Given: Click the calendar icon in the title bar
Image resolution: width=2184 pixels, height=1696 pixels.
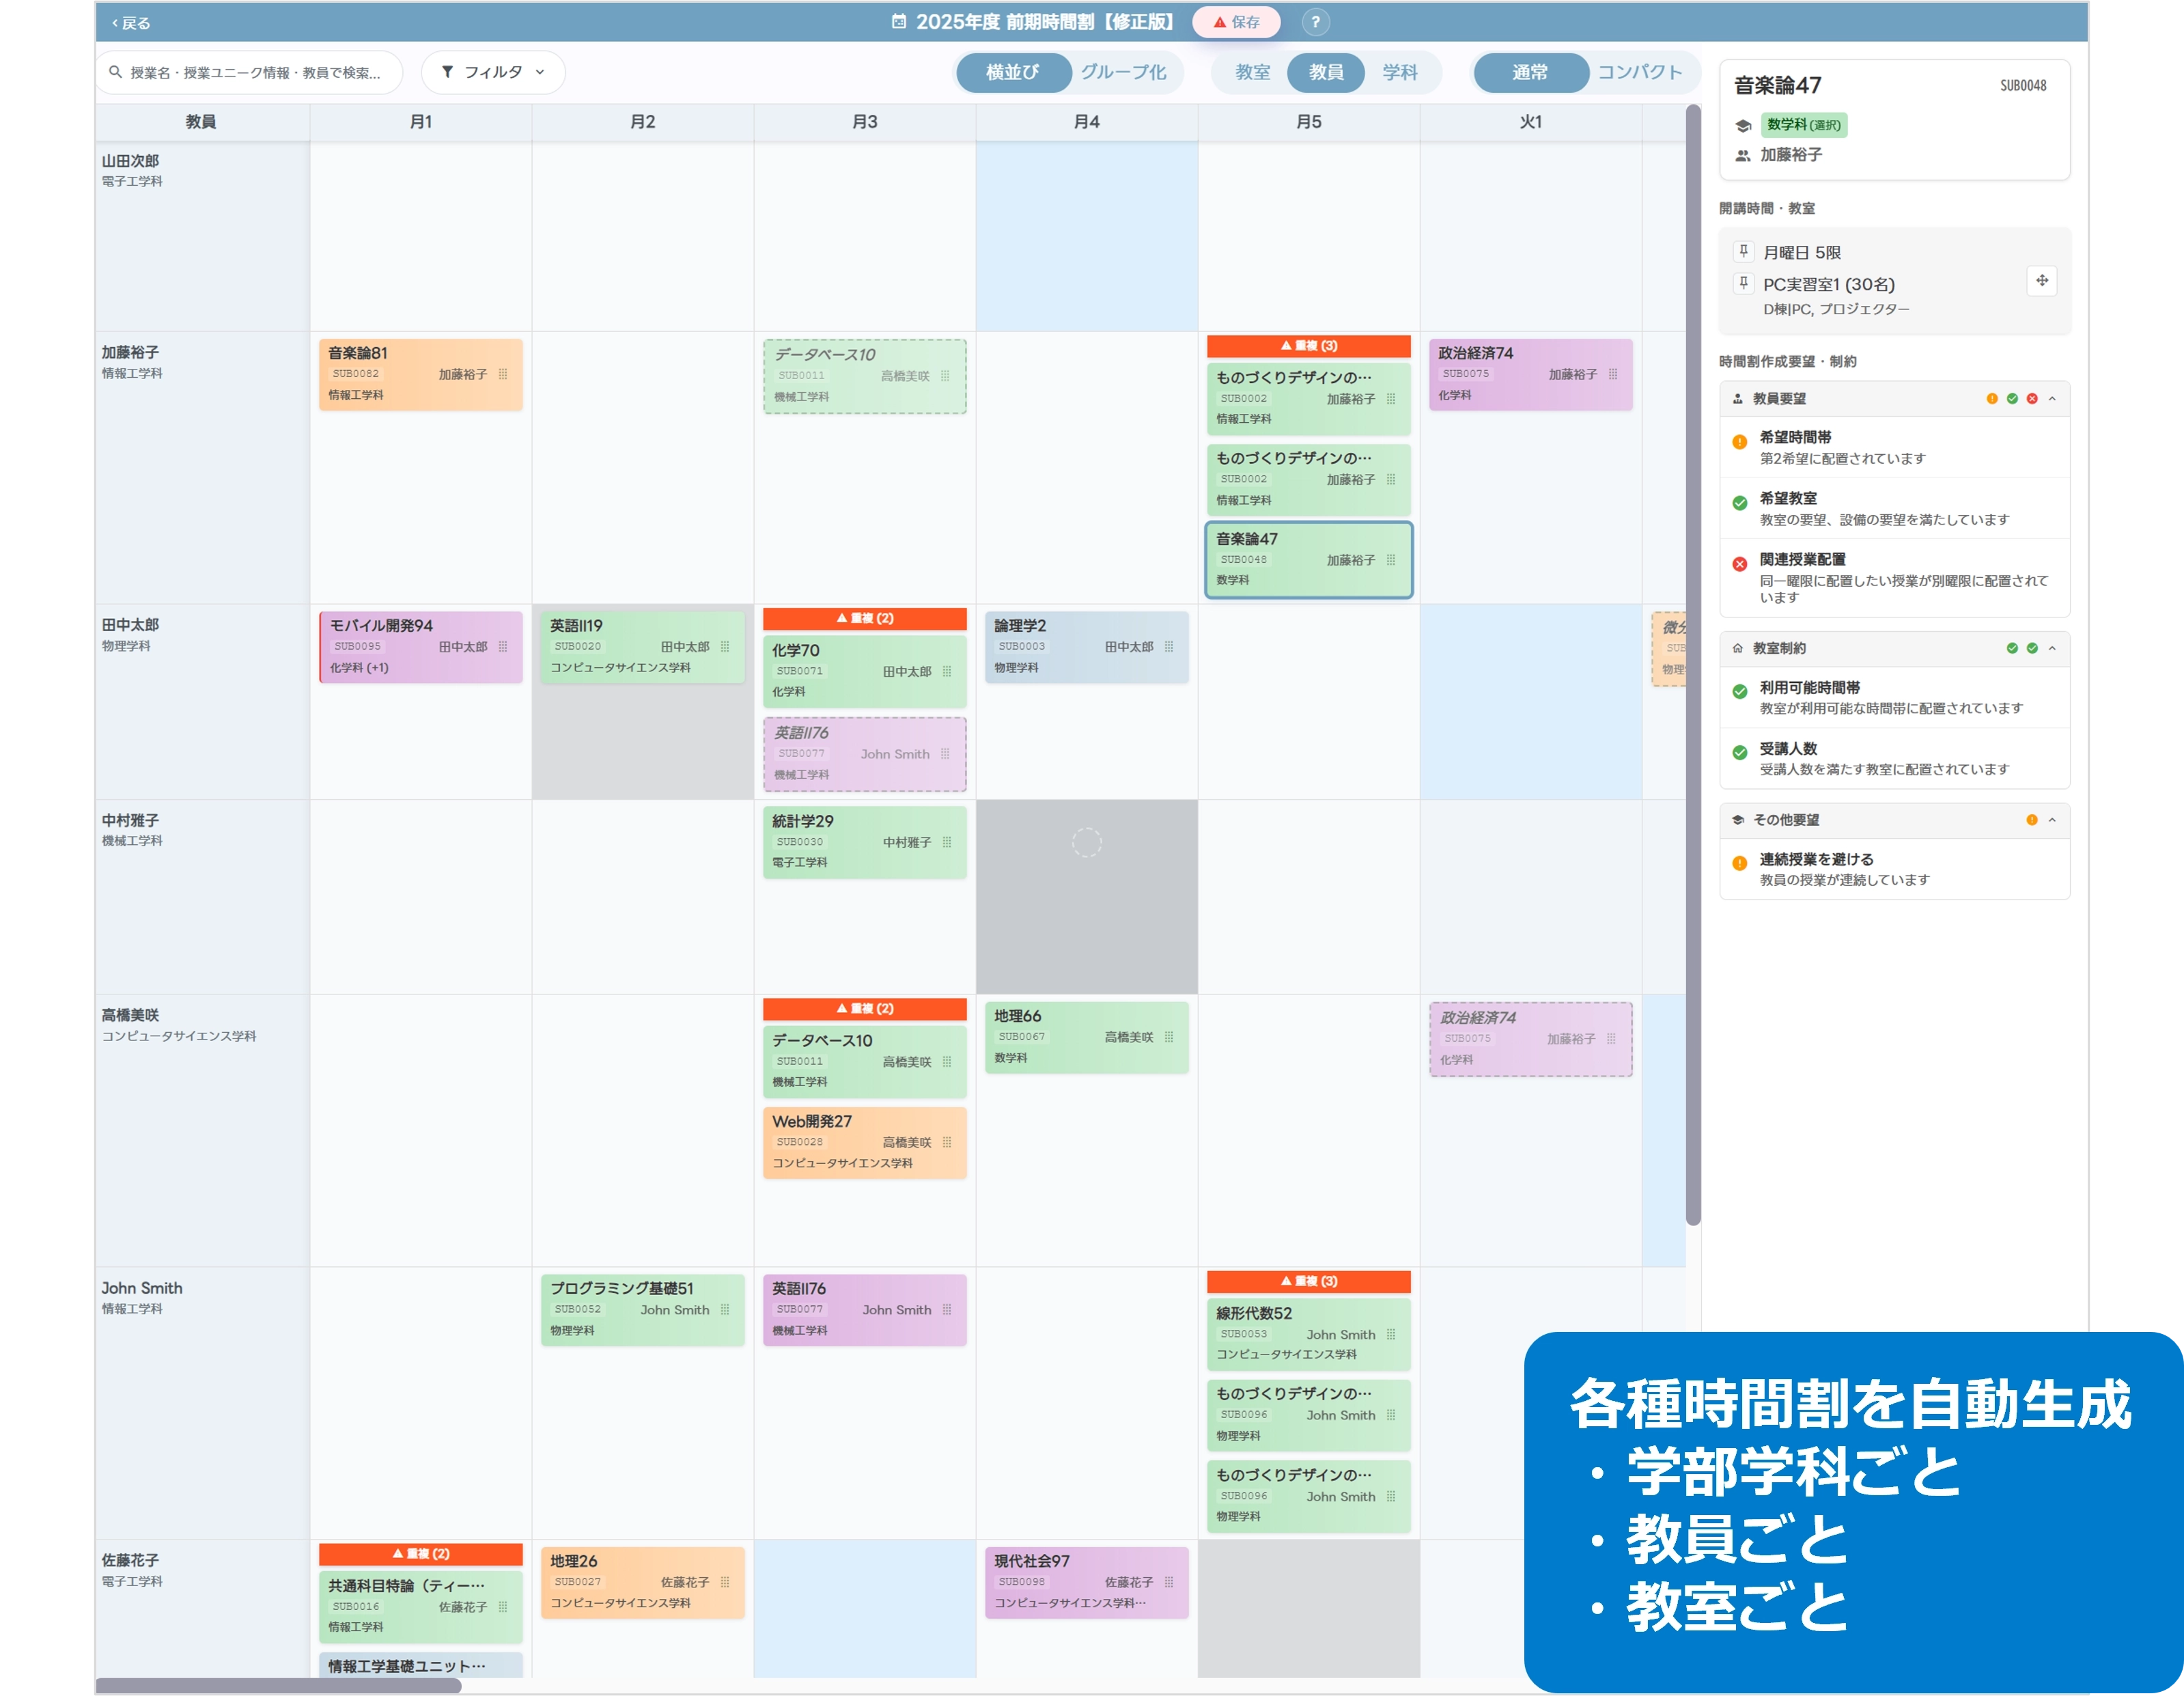Looking at the screenshot, I should [x=899, y=22].
